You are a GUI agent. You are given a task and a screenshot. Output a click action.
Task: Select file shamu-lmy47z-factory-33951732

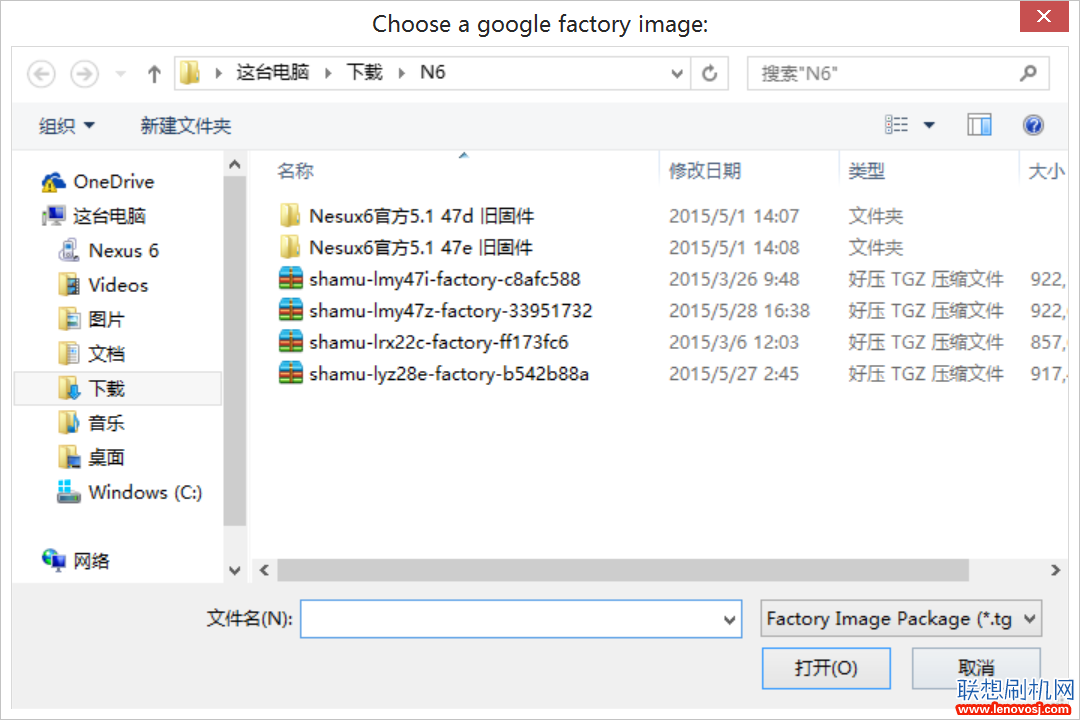click(450, 311)
